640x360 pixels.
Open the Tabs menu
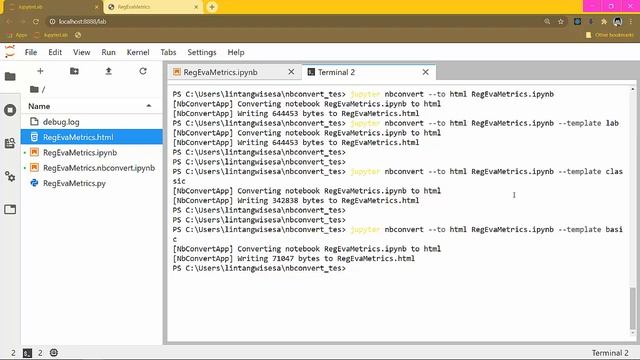168,52
